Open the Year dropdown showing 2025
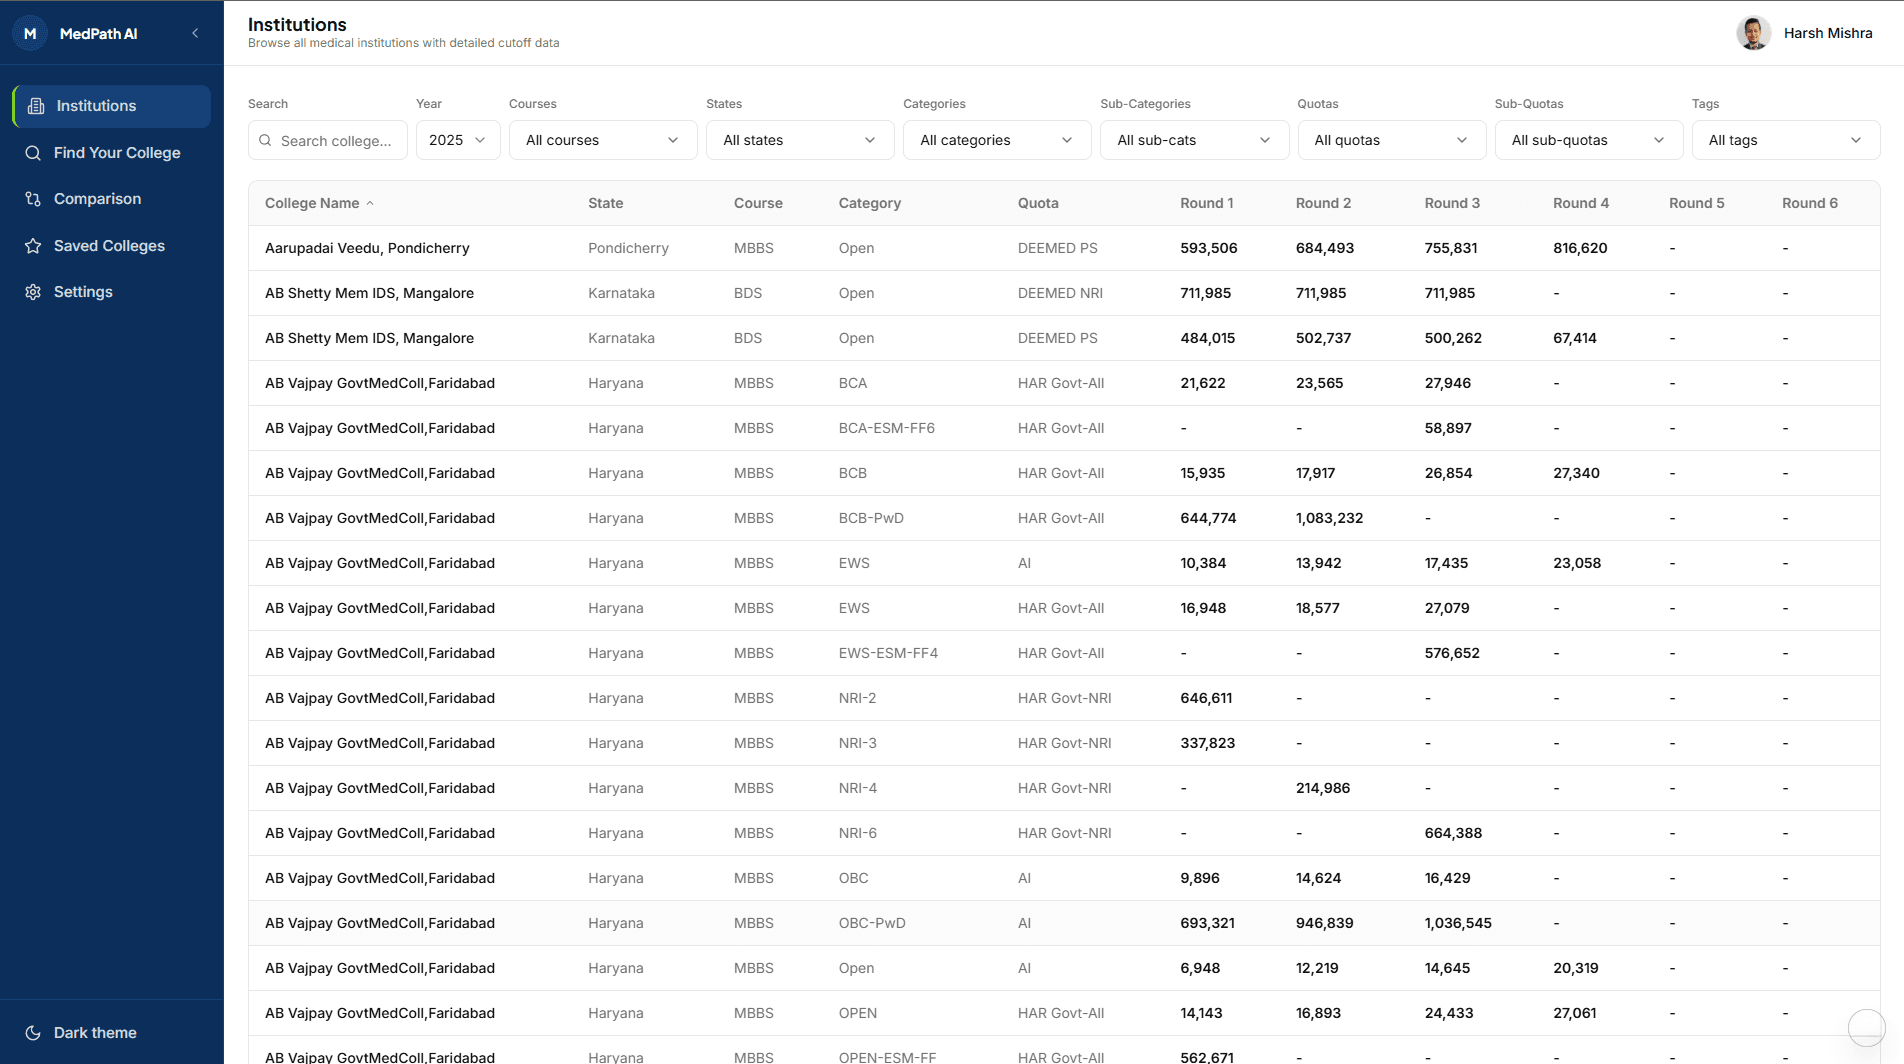 pos(457,140)
